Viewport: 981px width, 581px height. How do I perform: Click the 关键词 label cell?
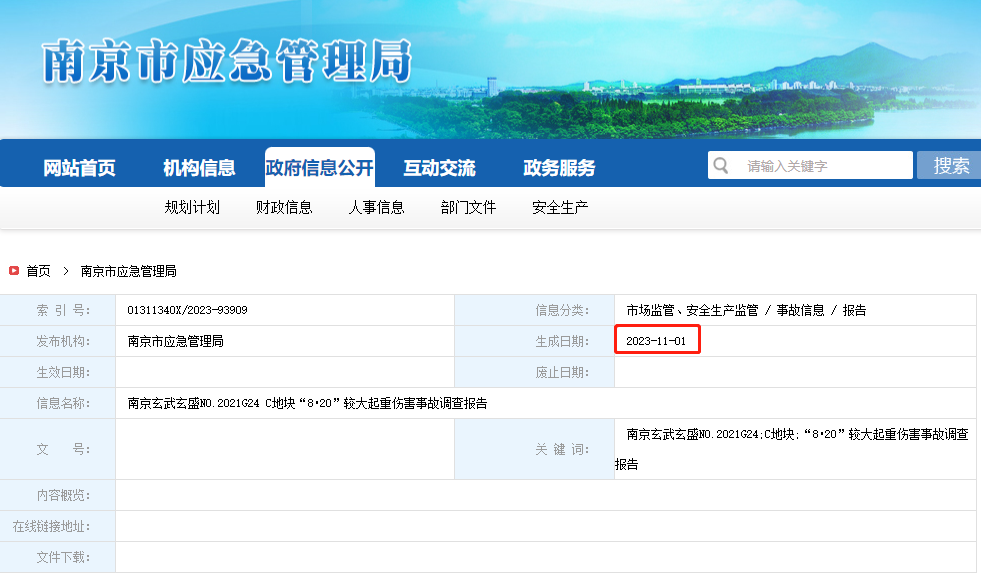[534, 449]
